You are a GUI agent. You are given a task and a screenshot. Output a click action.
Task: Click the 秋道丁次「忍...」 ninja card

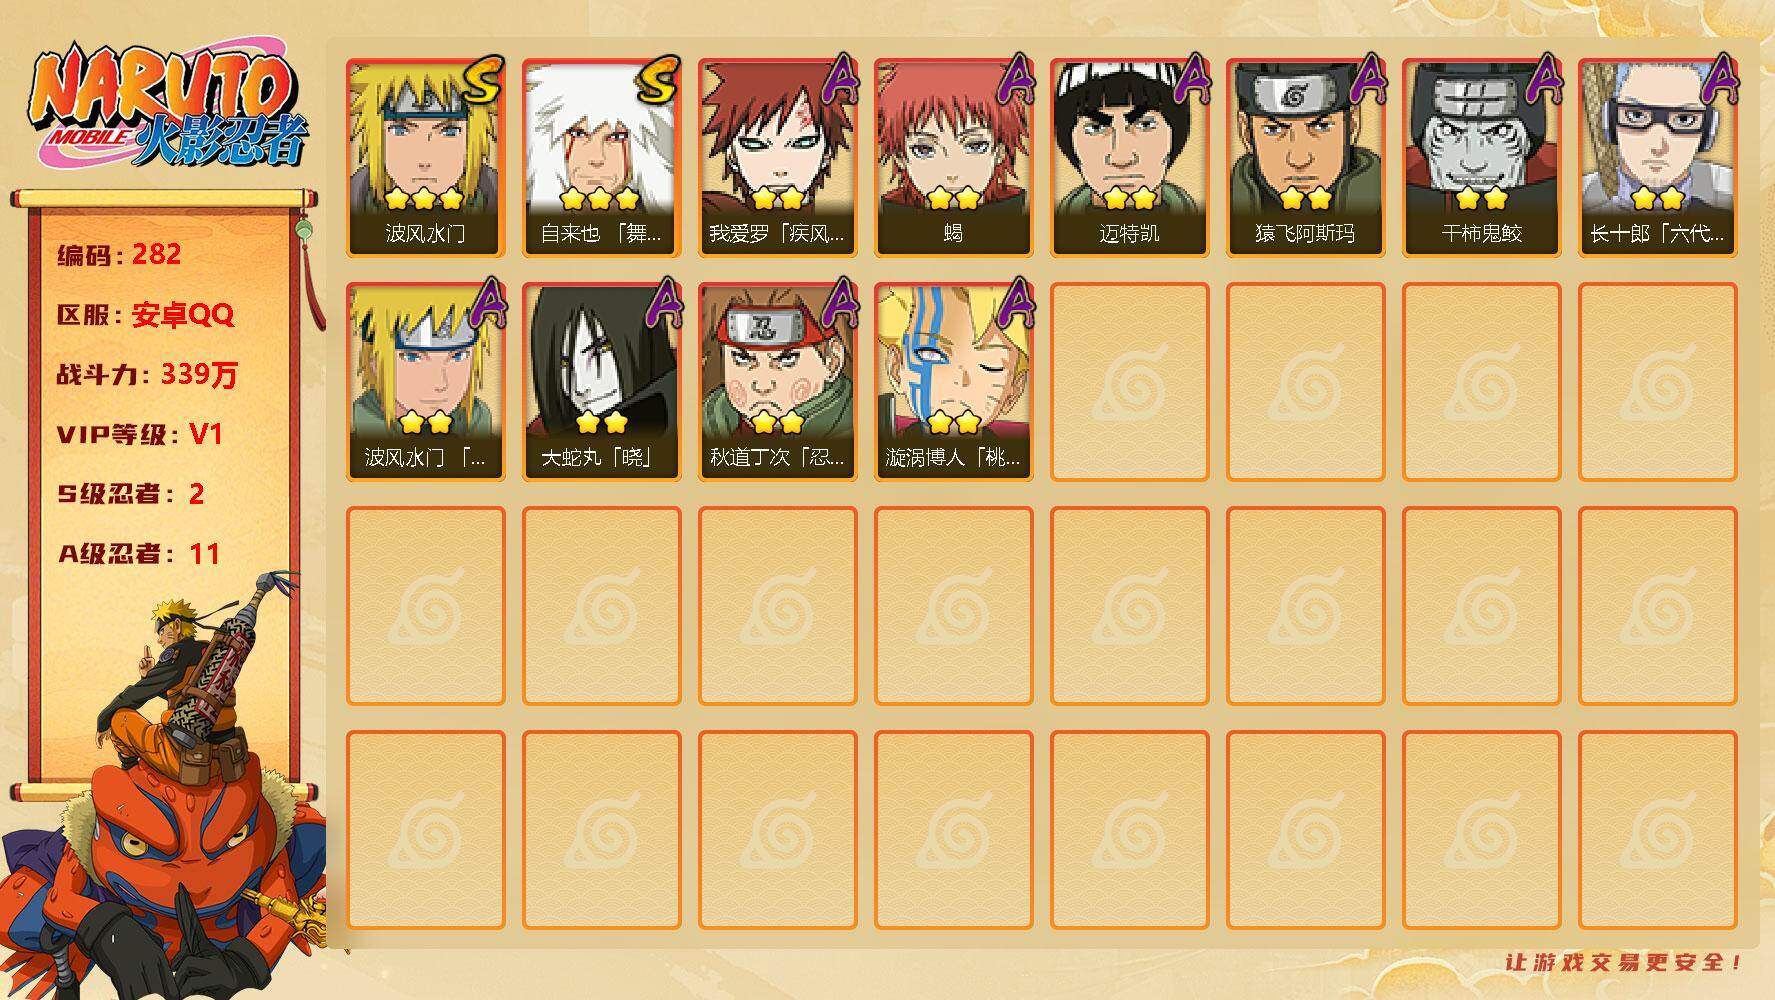(778, 382)
